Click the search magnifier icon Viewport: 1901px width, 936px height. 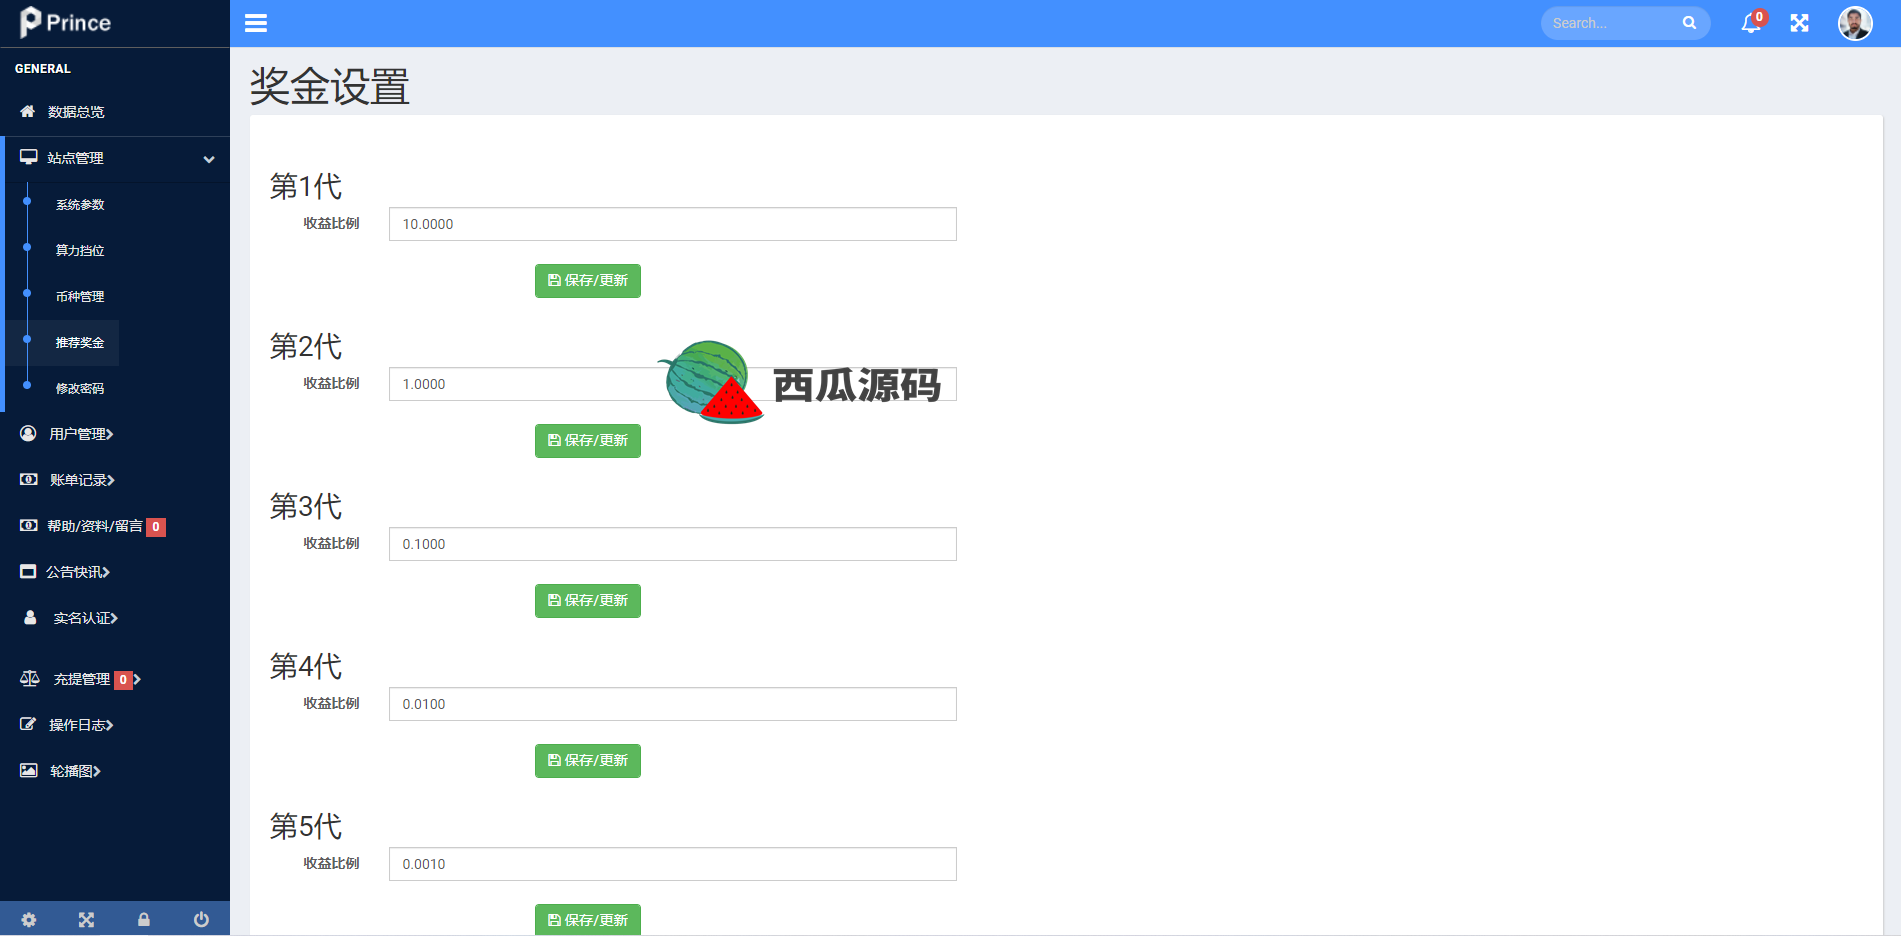click(x=1689, y=23)
